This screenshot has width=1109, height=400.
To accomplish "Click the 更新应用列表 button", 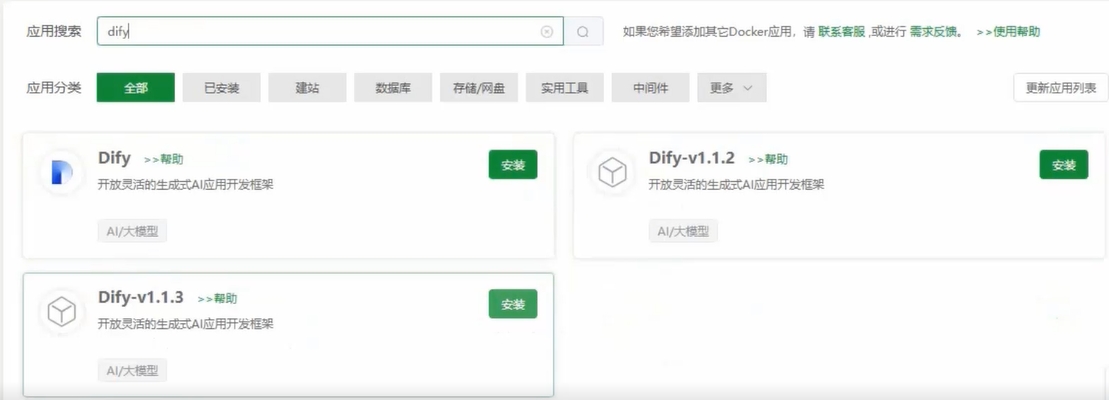I will tap(1061, 88).
